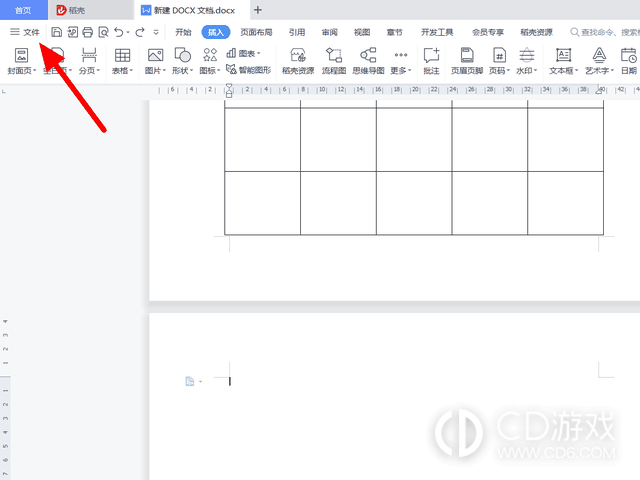Open the 形状 (Shapes) tool
This screenshot has width=640, height=480.
pos(180,56)
